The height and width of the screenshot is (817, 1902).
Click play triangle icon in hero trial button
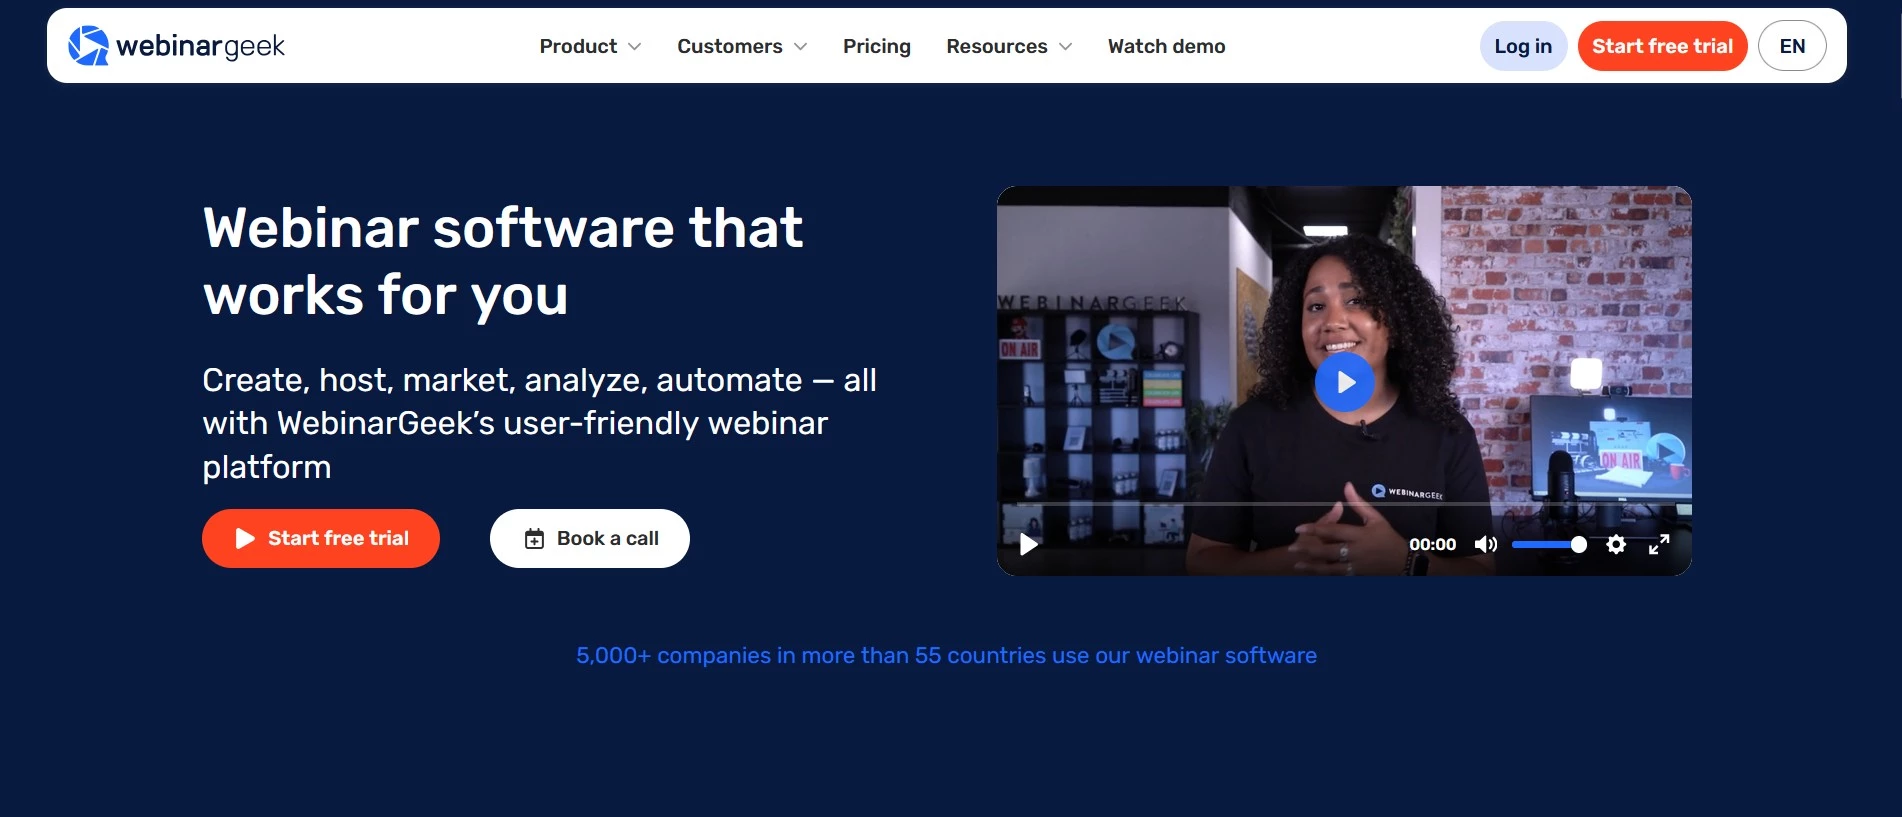click(245, 538)
